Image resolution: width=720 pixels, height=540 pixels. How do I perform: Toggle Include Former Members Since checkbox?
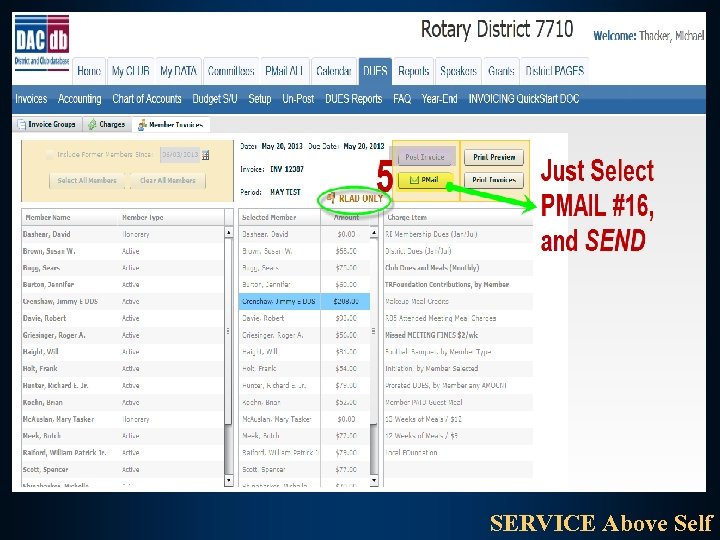point(50,155)
